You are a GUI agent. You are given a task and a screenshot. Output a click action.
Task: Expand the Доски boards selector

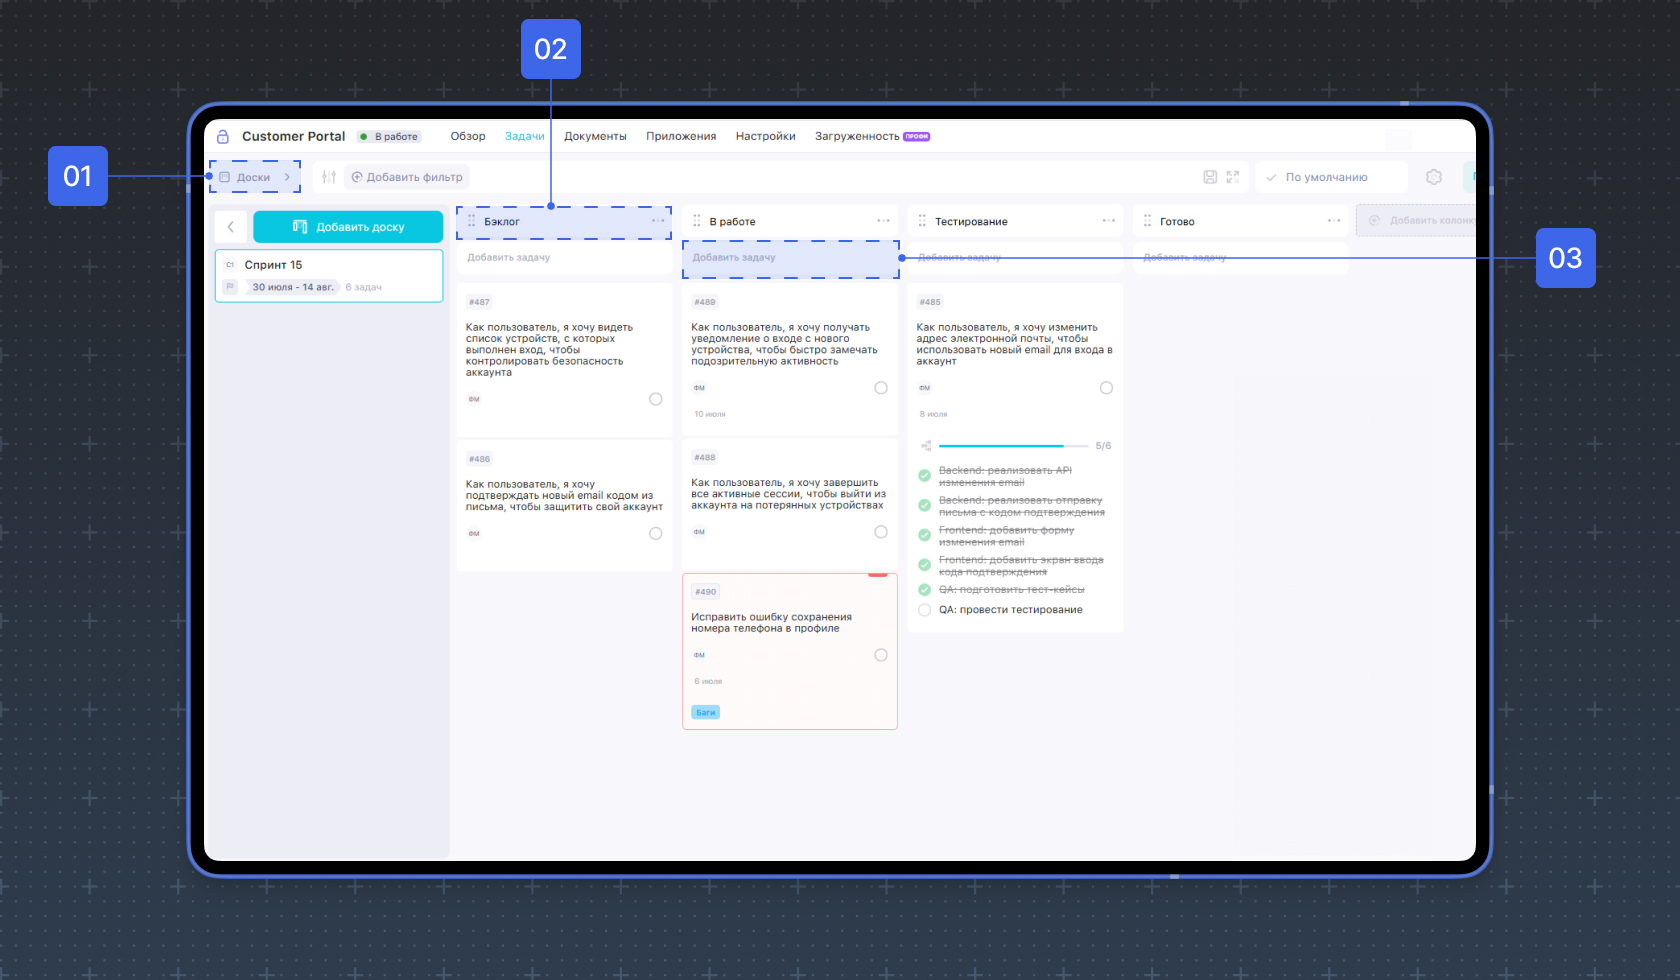point(255,177)
